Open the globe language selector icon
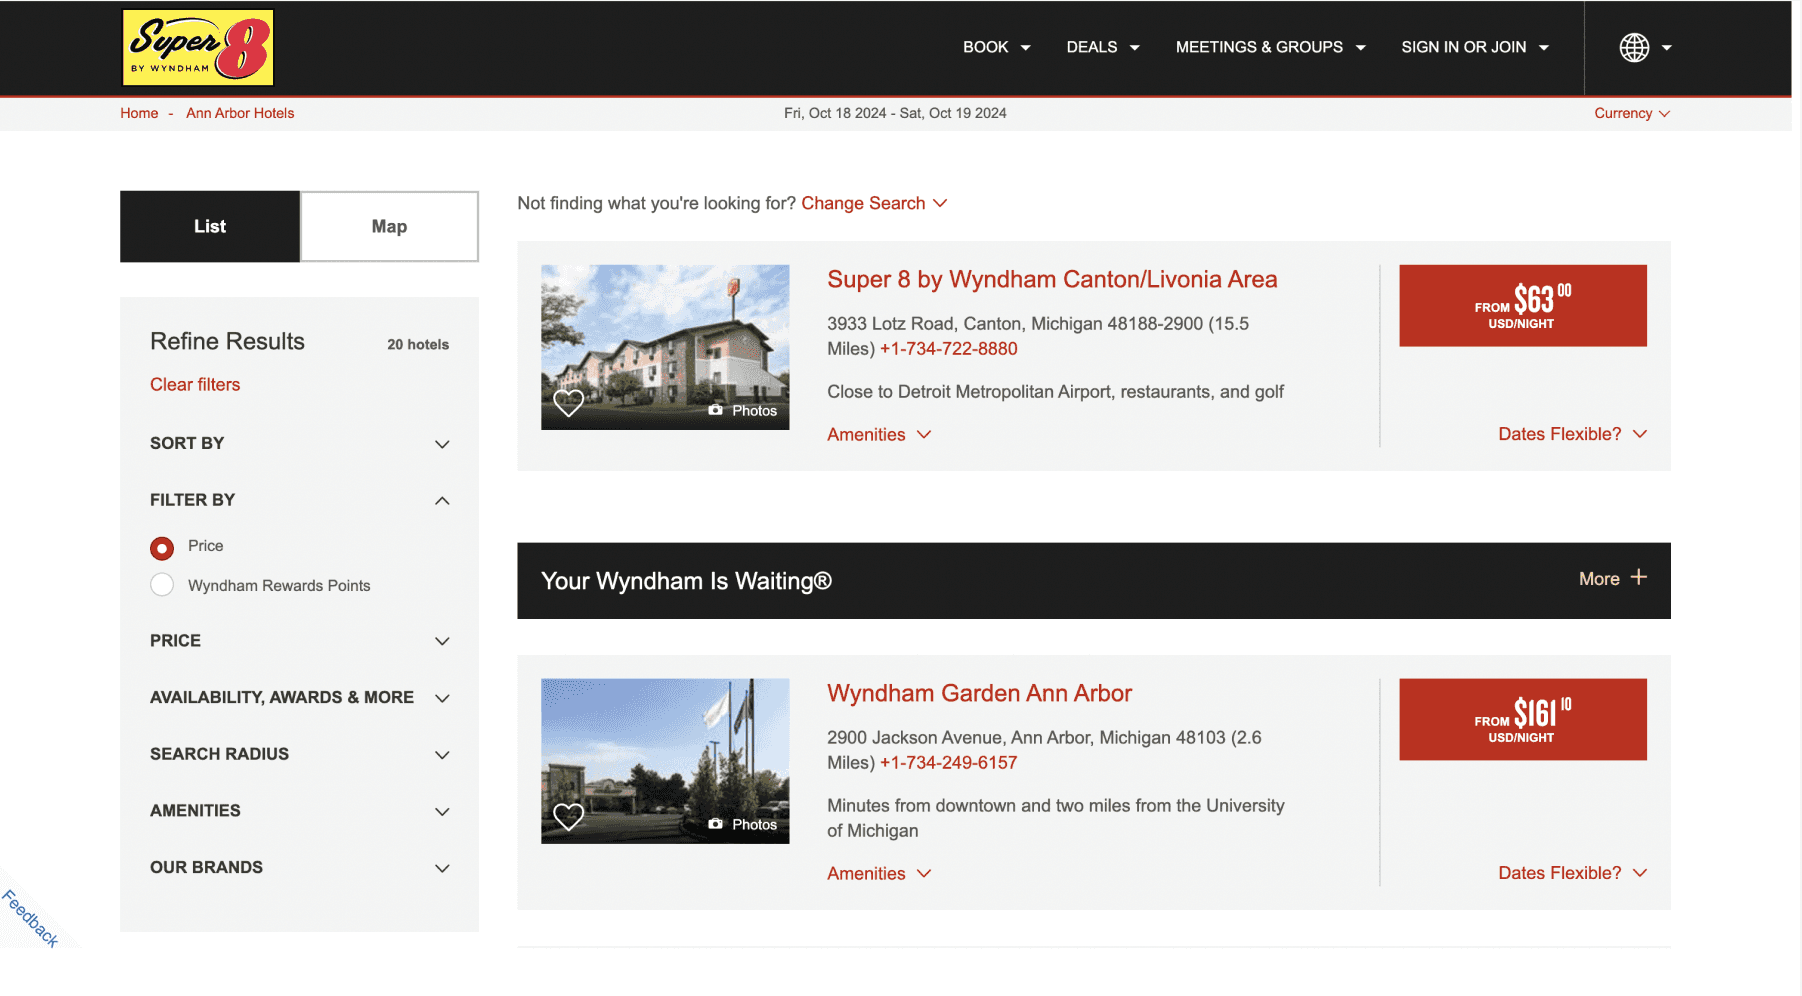Image resolution: width=1802 pixels, height=996 pixels. pos(1634,47)
